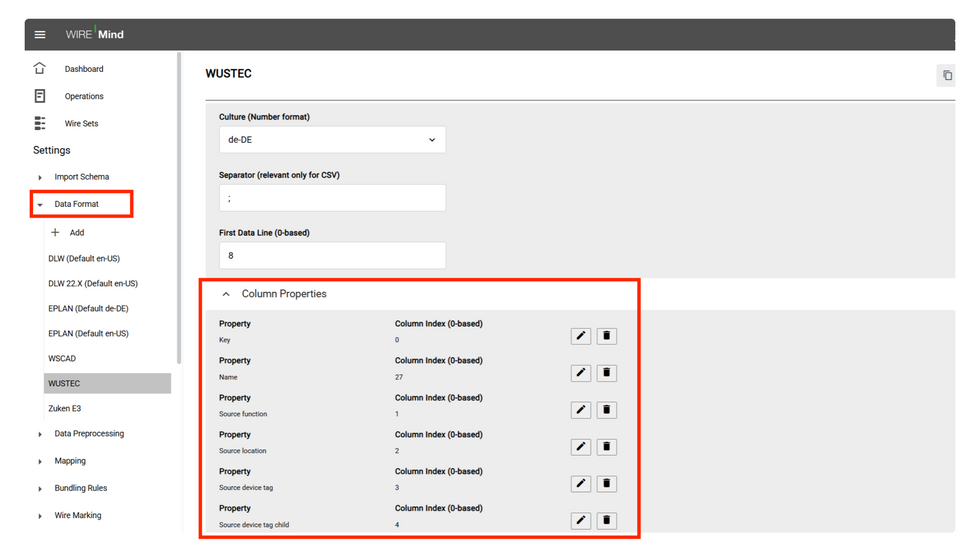The image size is (980, 552).
Task: Open the Culture de-DE dropdown
Action: point(332,139)
